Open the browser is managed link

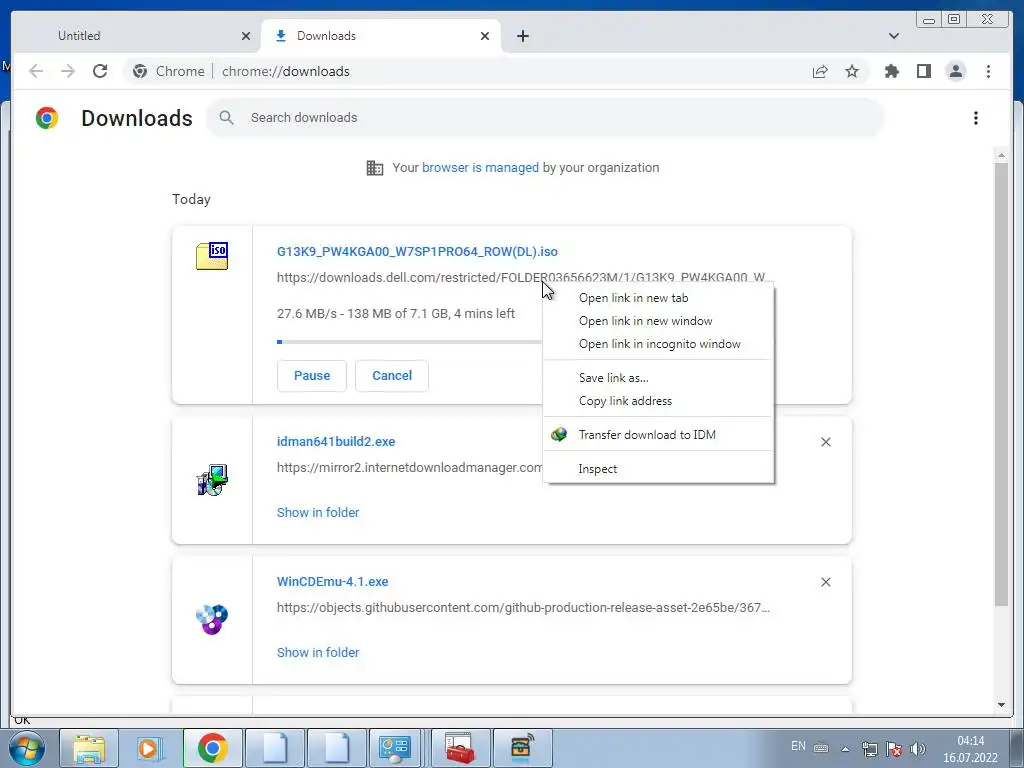pos(480,168)
